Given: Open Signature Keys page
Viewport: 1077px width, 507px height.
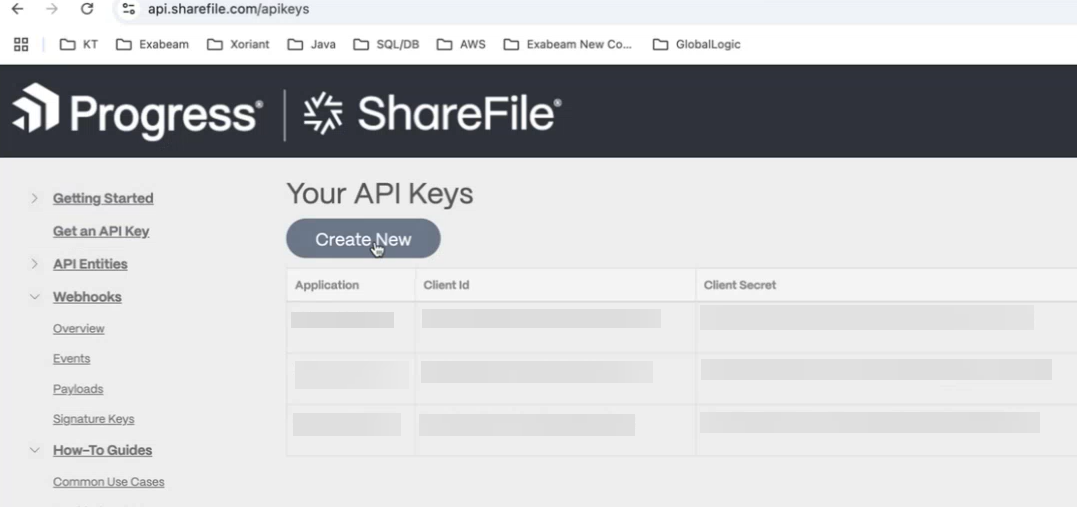Looking at the screenshot, I should click(x=93, y=419).
